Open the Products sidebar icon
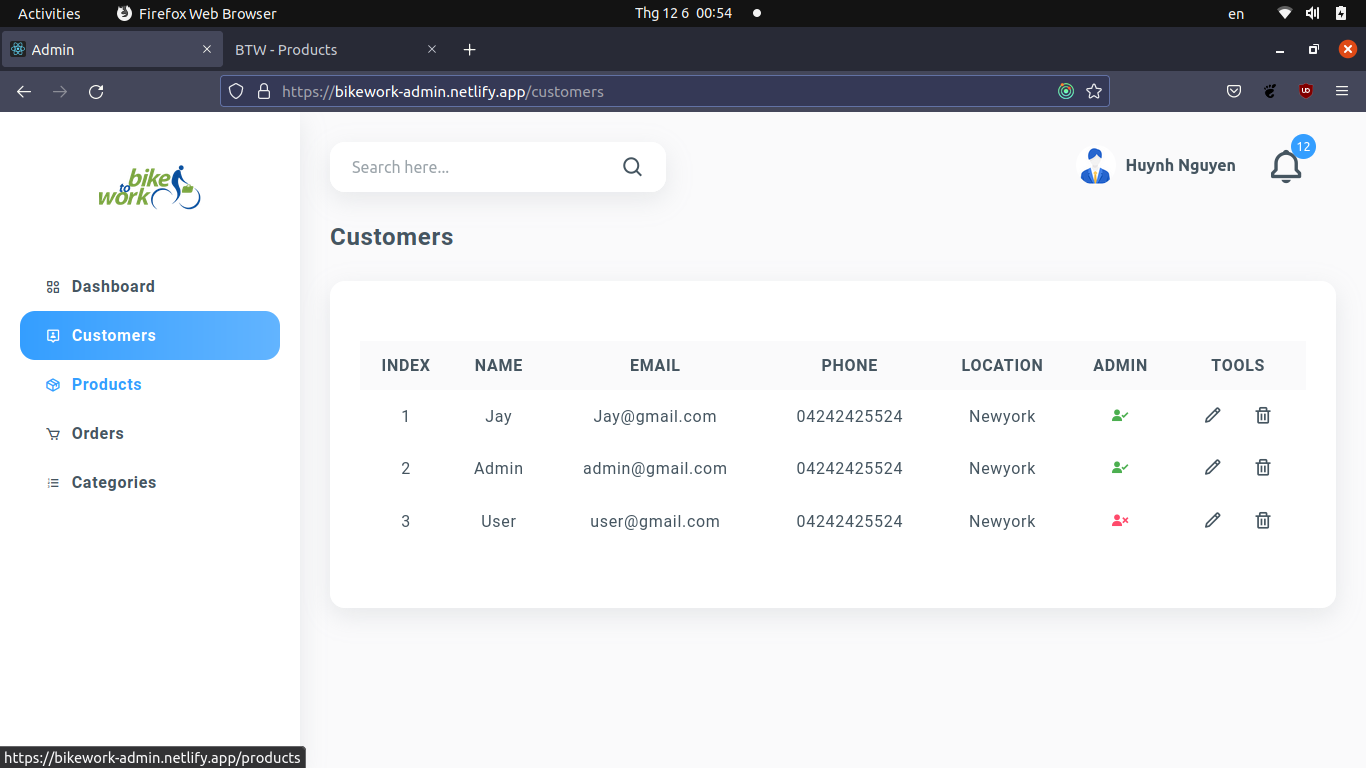This screenshot has height=768, width=1366. point(52,384)
